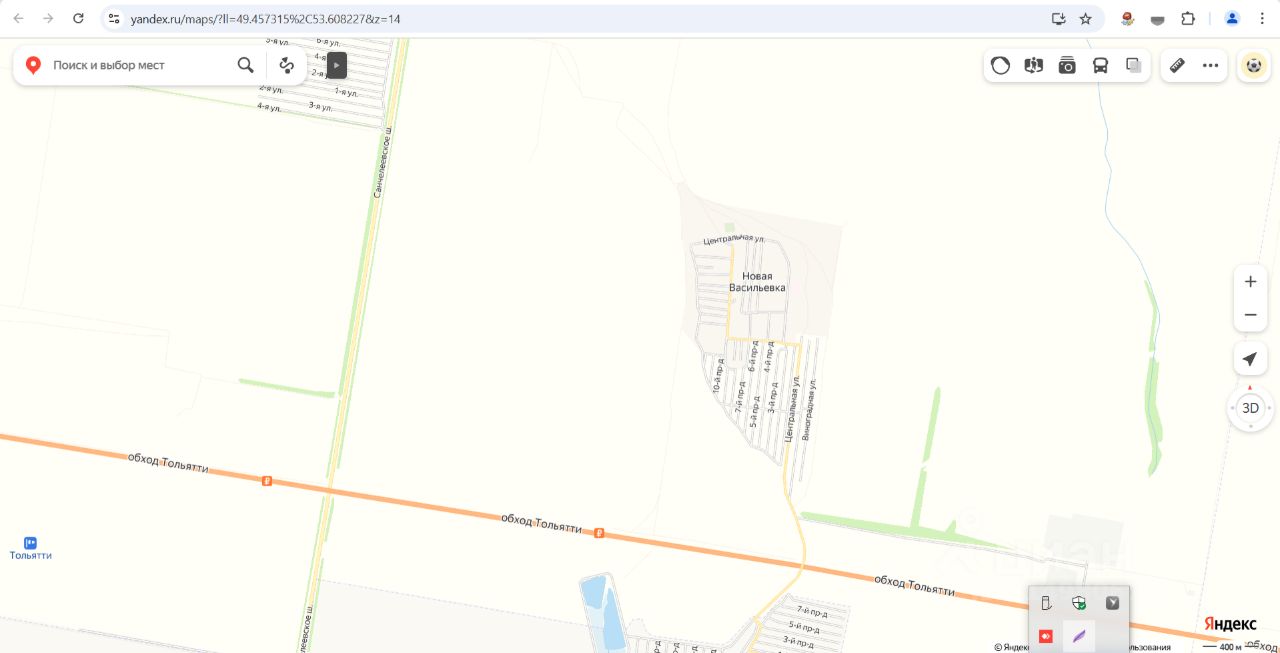The height and width of the screenshot is (653, 1280).
Task: Click the Тольятти station marker
Action: pyautogui.click(x=30, y=543)
